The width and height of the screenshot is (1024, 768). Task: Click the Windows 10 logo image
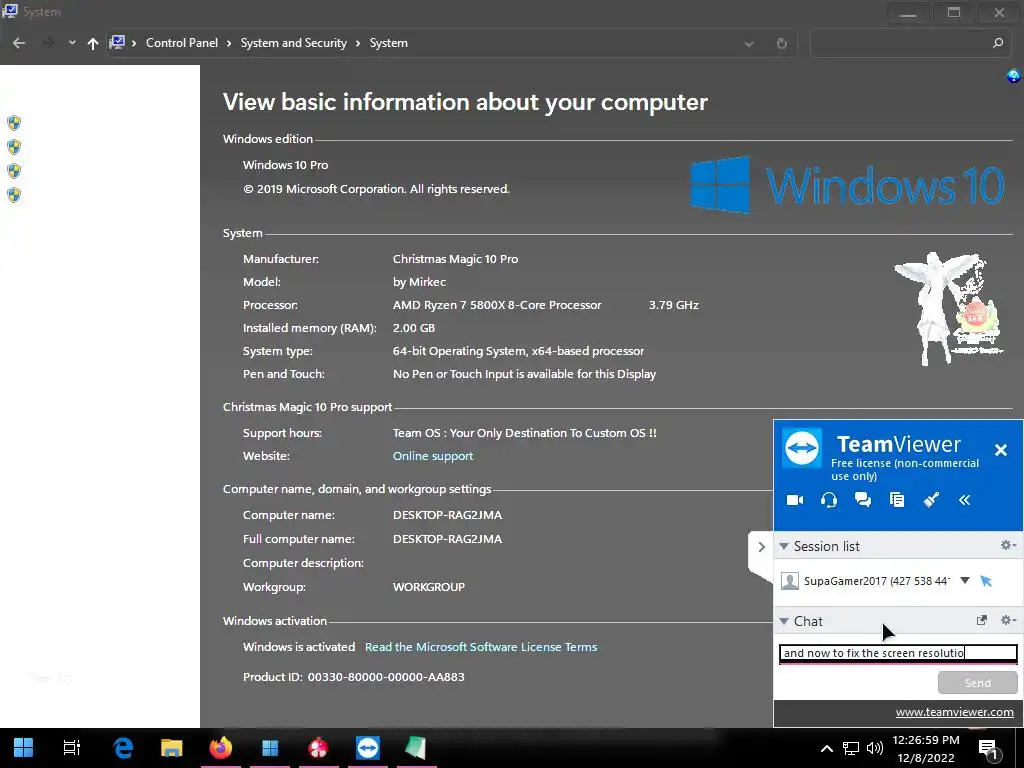pyautogui.click(x=847, y=185)
